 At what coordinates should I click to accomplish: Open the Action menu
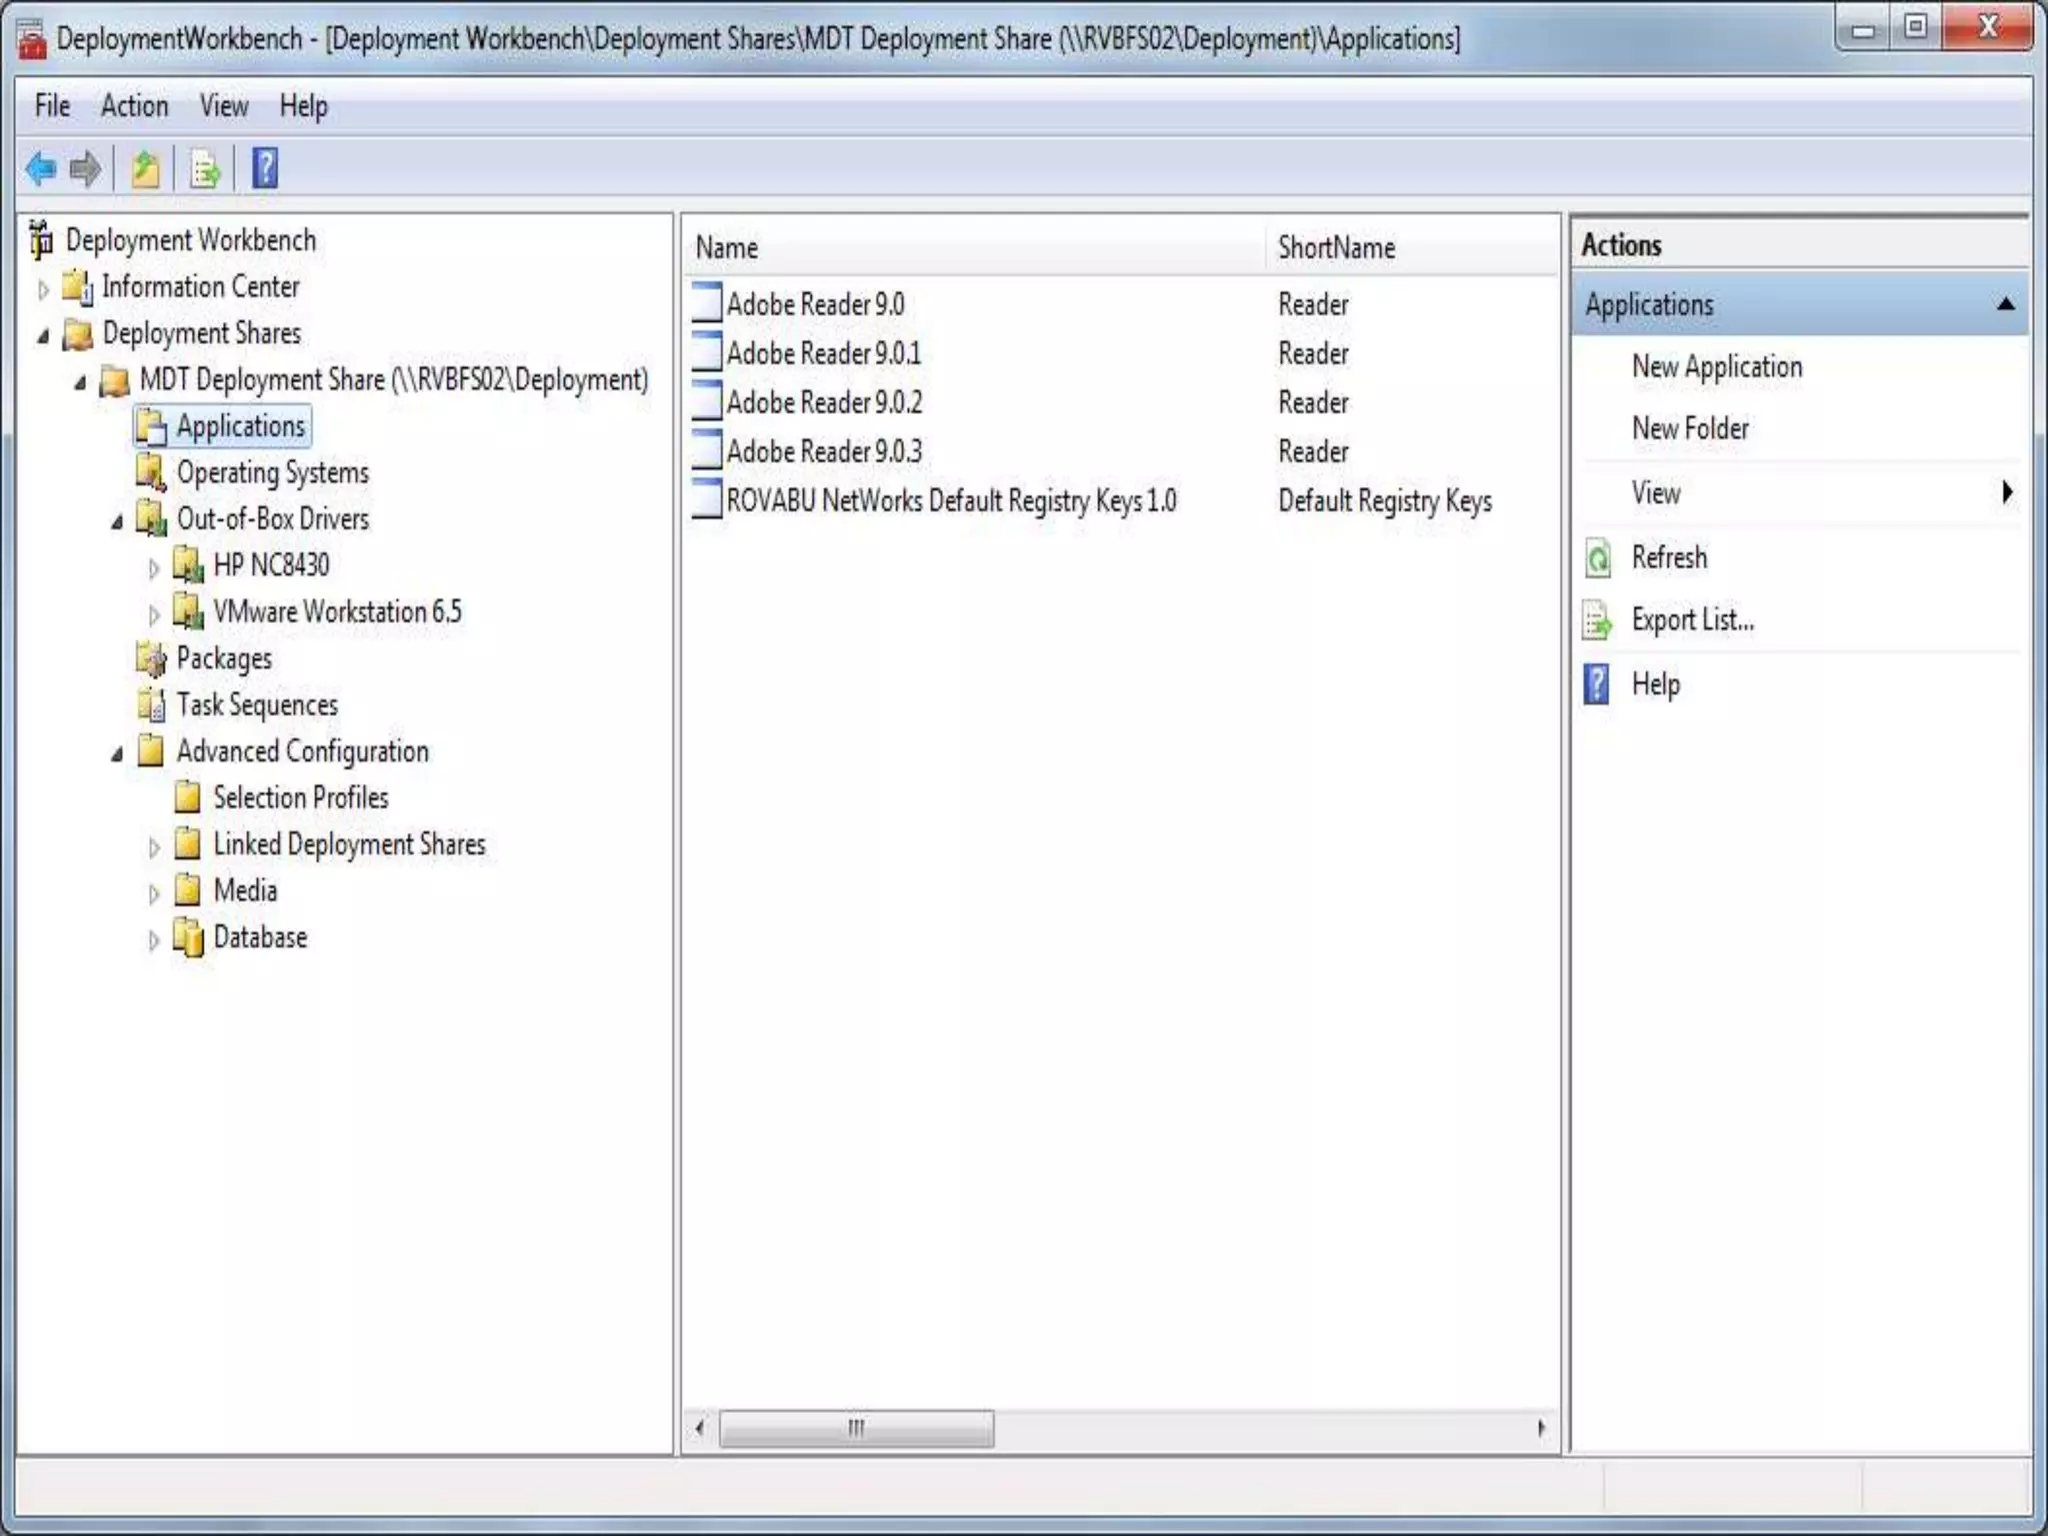click(134, 105)
